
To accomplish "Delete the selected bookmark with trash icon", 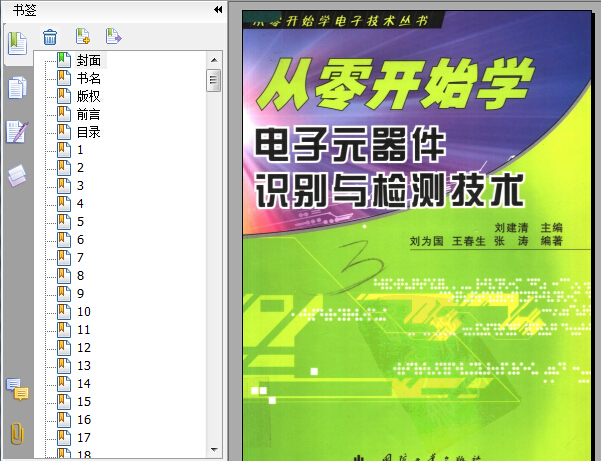I will tap(49, 38).
